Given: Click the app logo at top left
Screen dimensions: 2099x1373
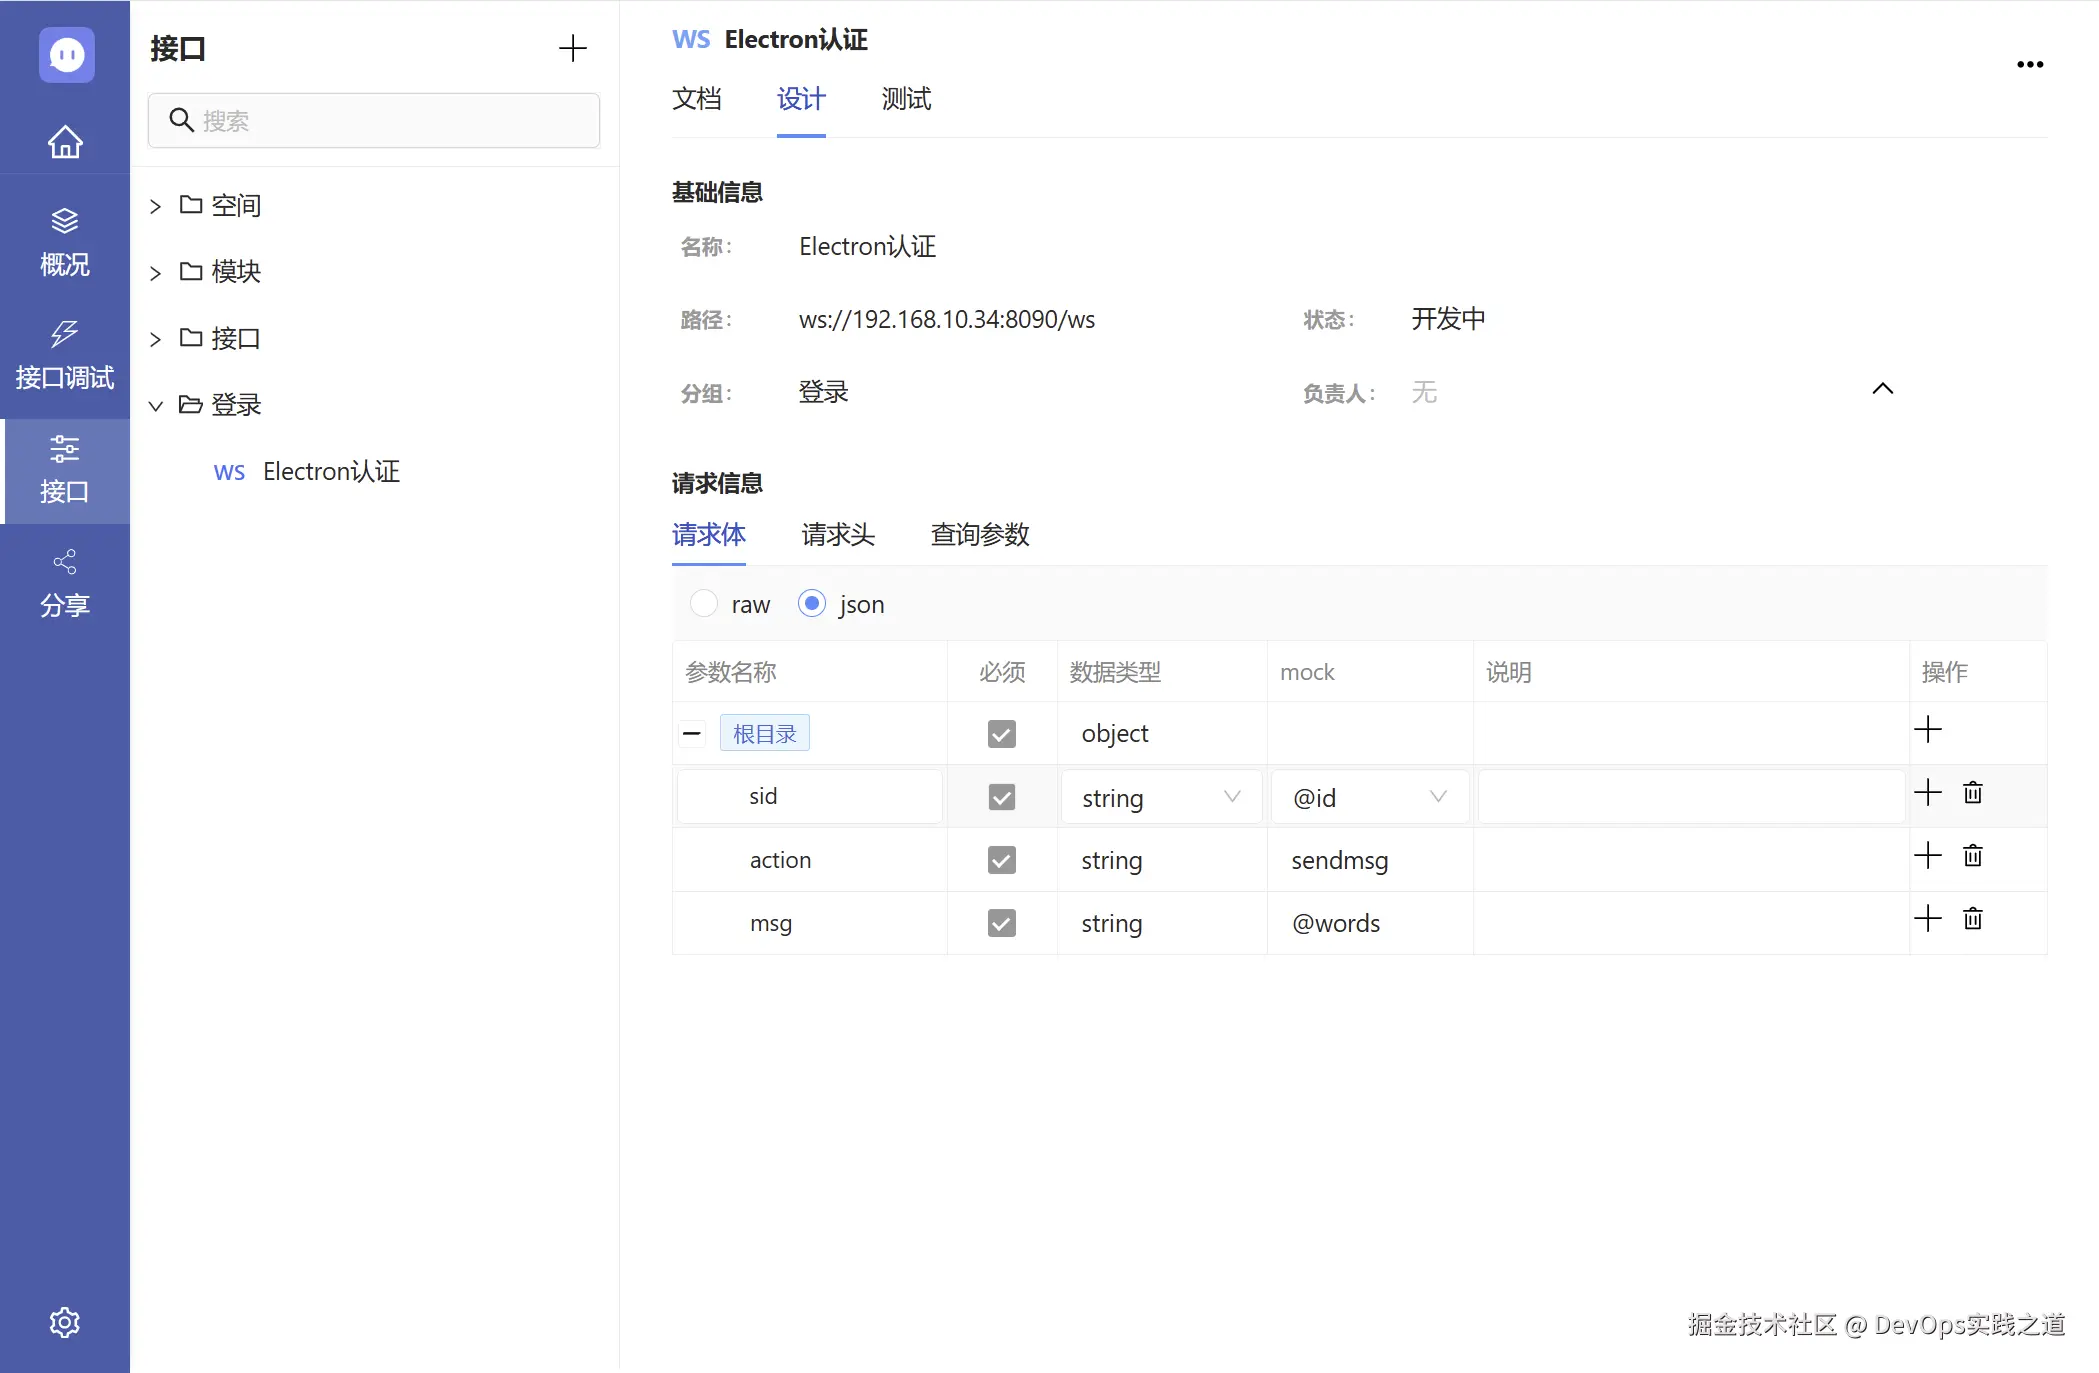Looking at the screenshot, I should 64,55.
